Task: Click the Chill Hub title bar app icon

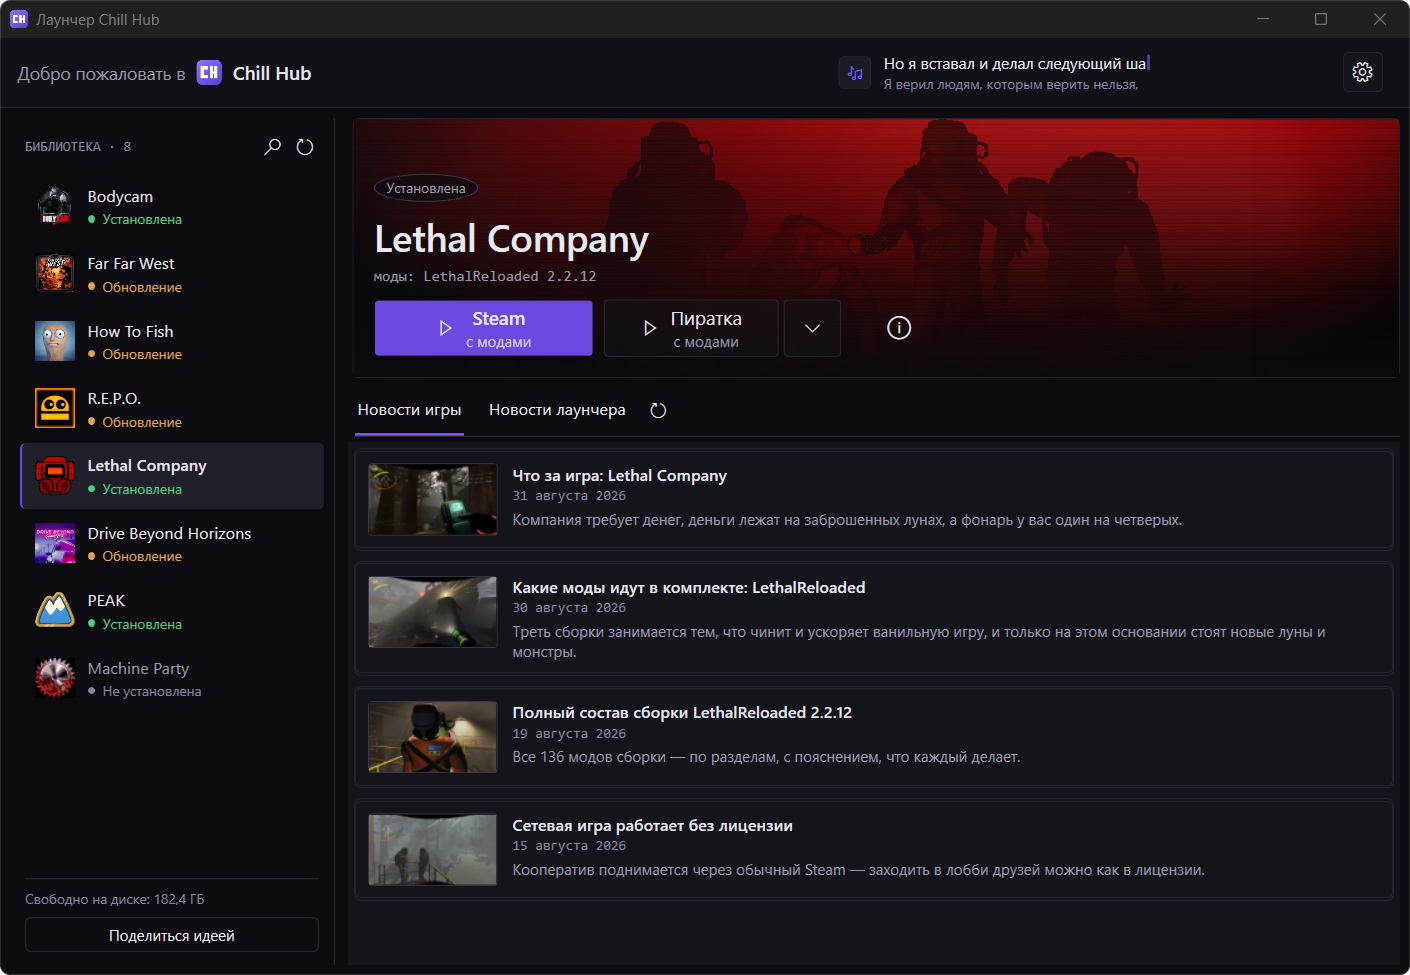Action: click(x=19, y=19)
